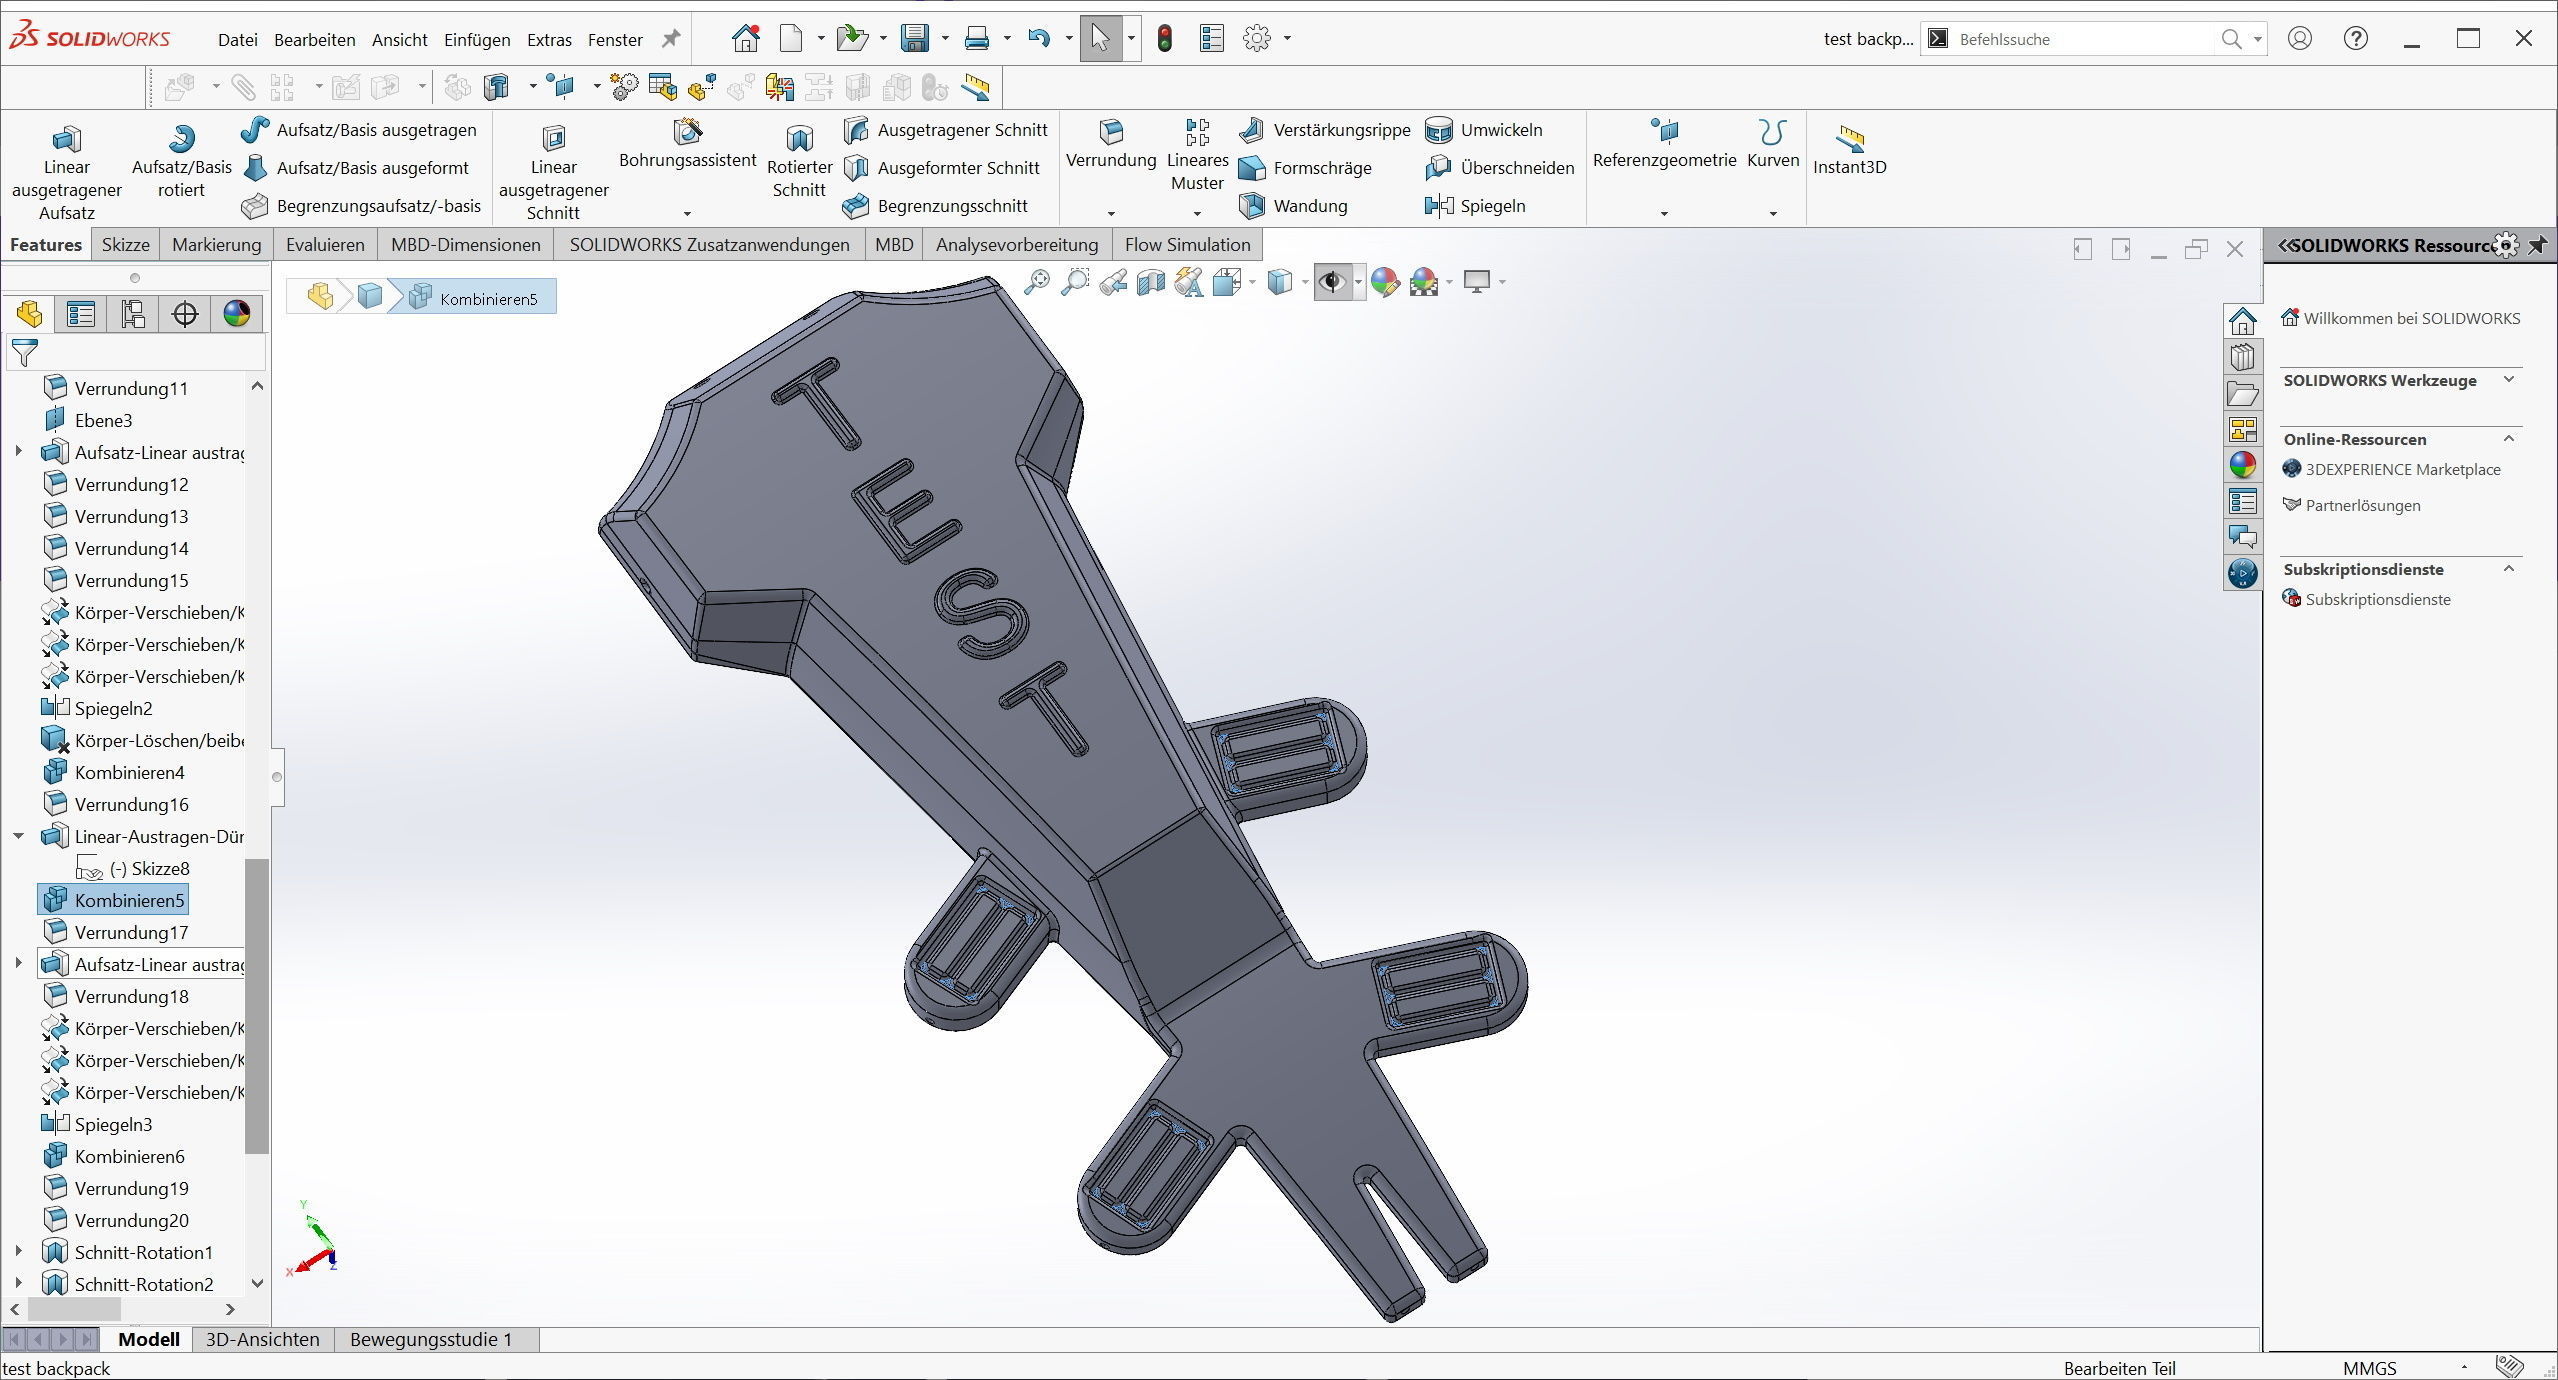Viewport: 2558px width, 1380px height.
Task: Expand the Schnitt-Rotation1 tree item
Action: 18,1252
